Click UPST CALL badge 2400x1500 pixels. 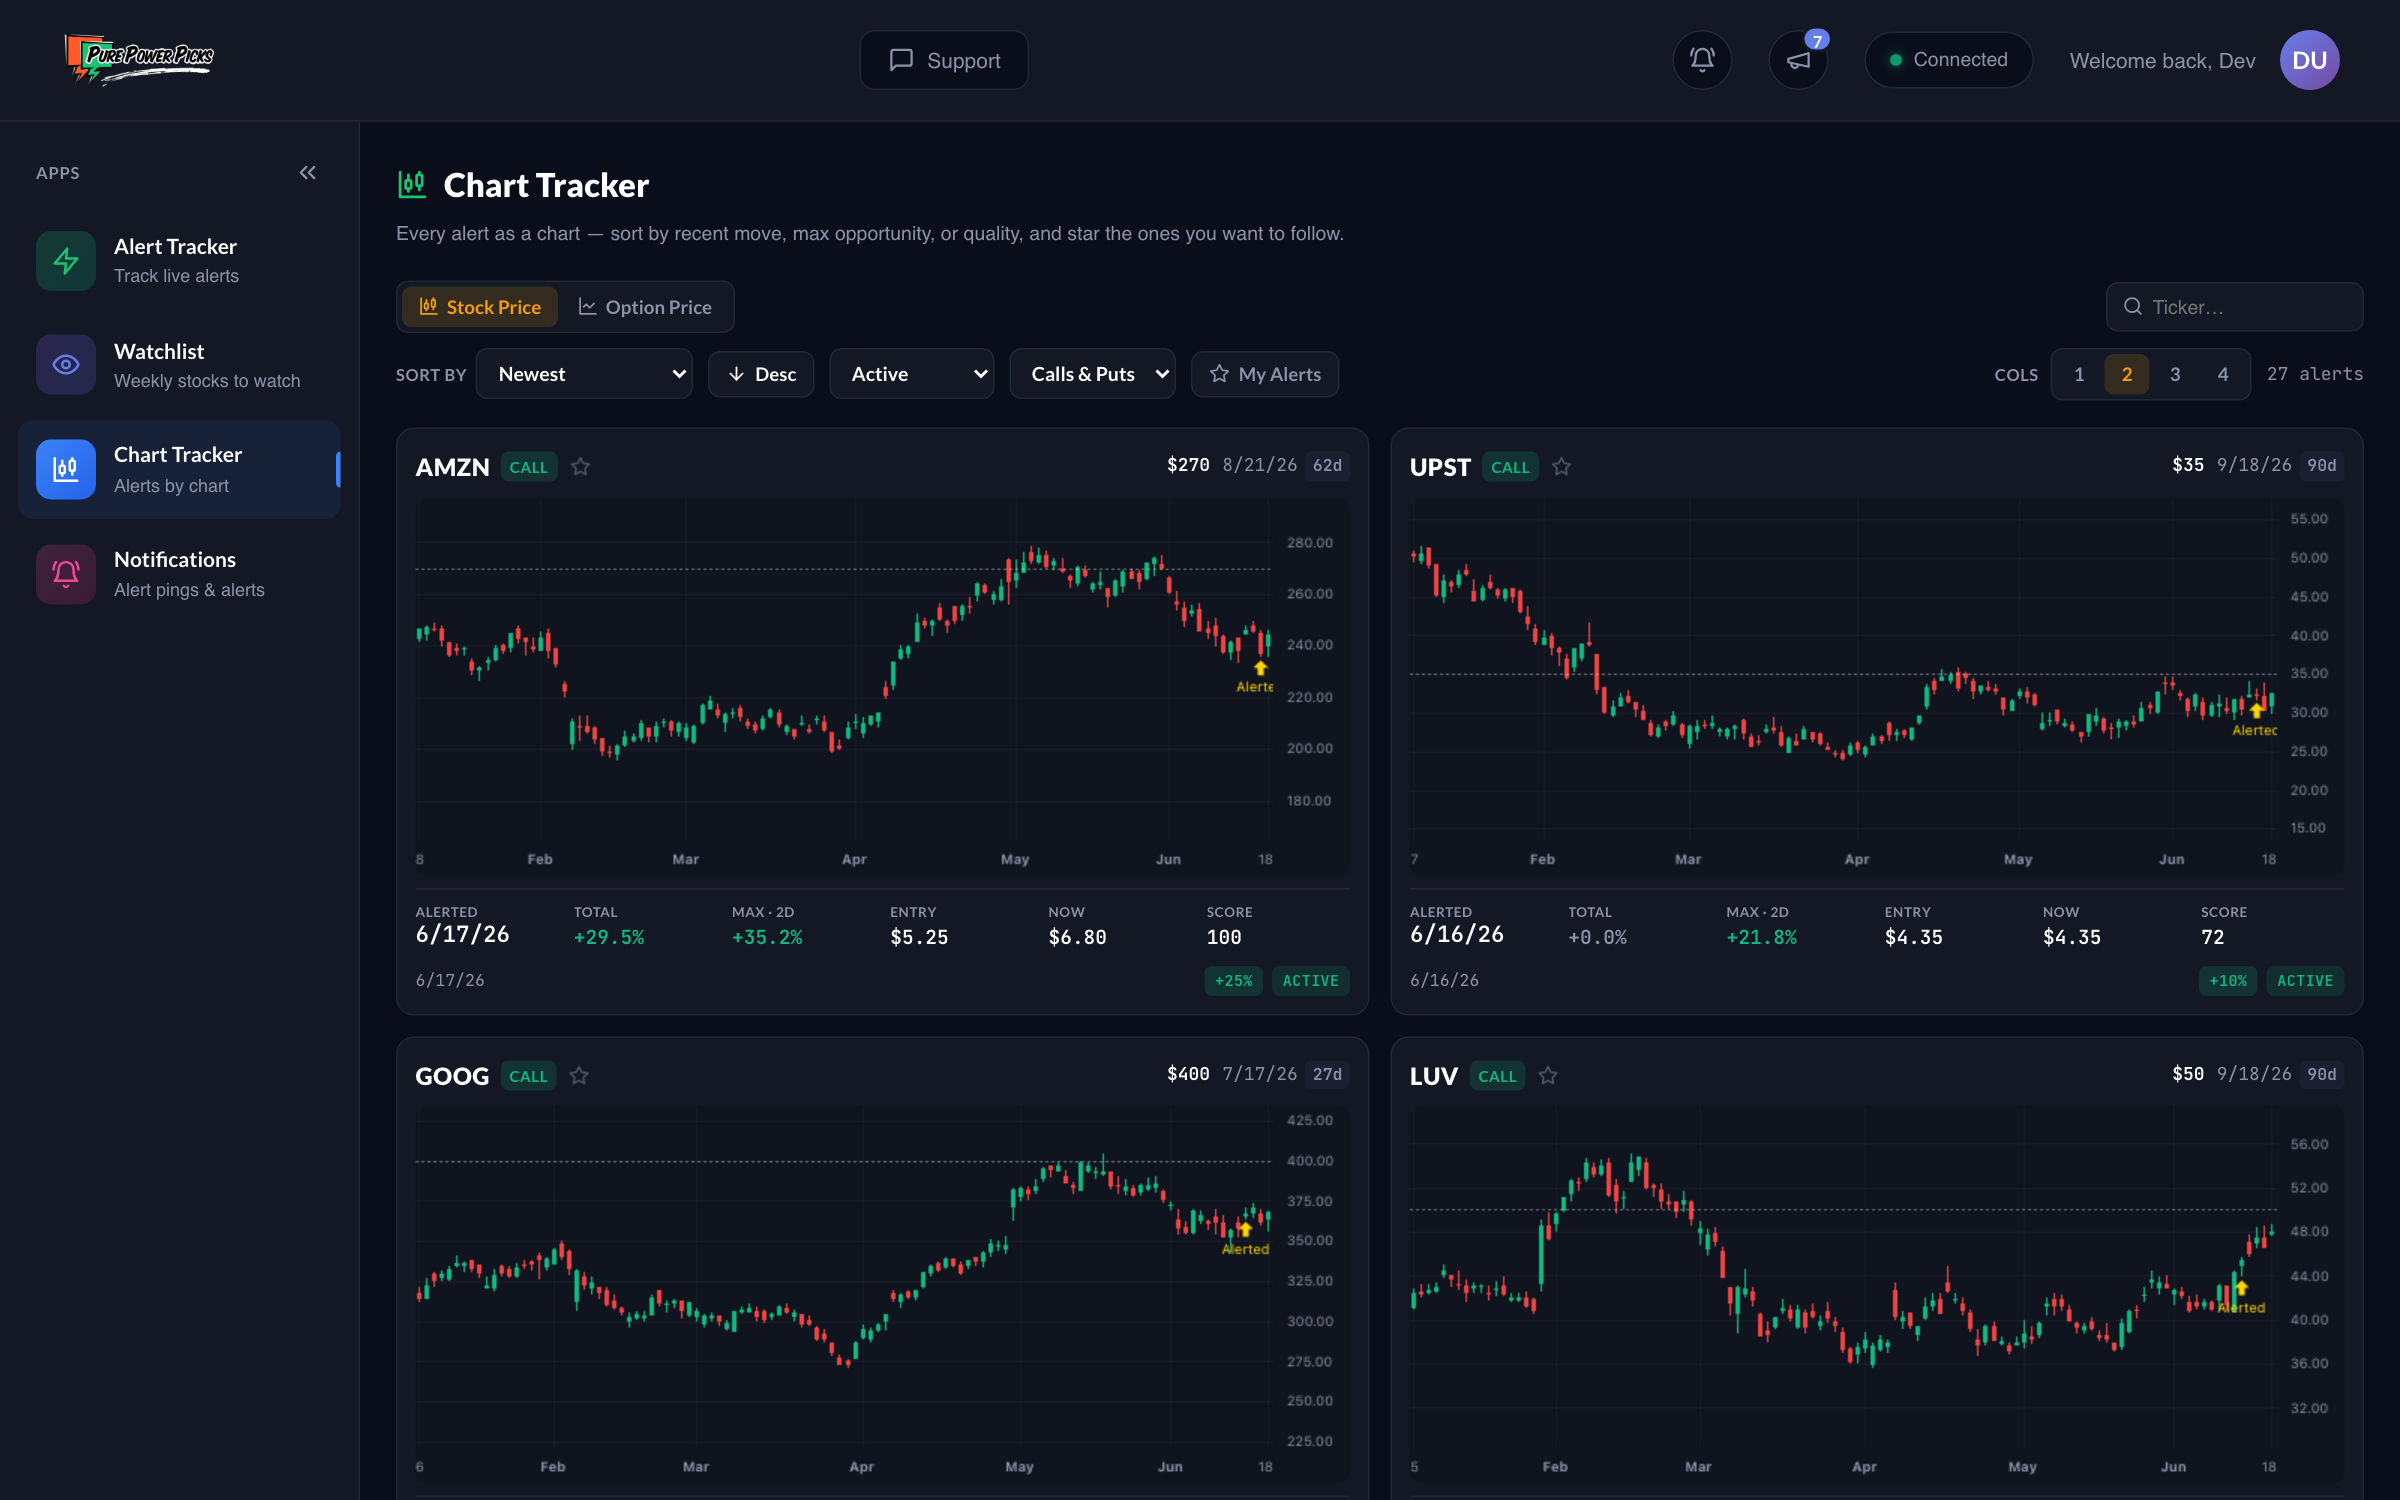pyautogui.click(x=1510, y=467)
